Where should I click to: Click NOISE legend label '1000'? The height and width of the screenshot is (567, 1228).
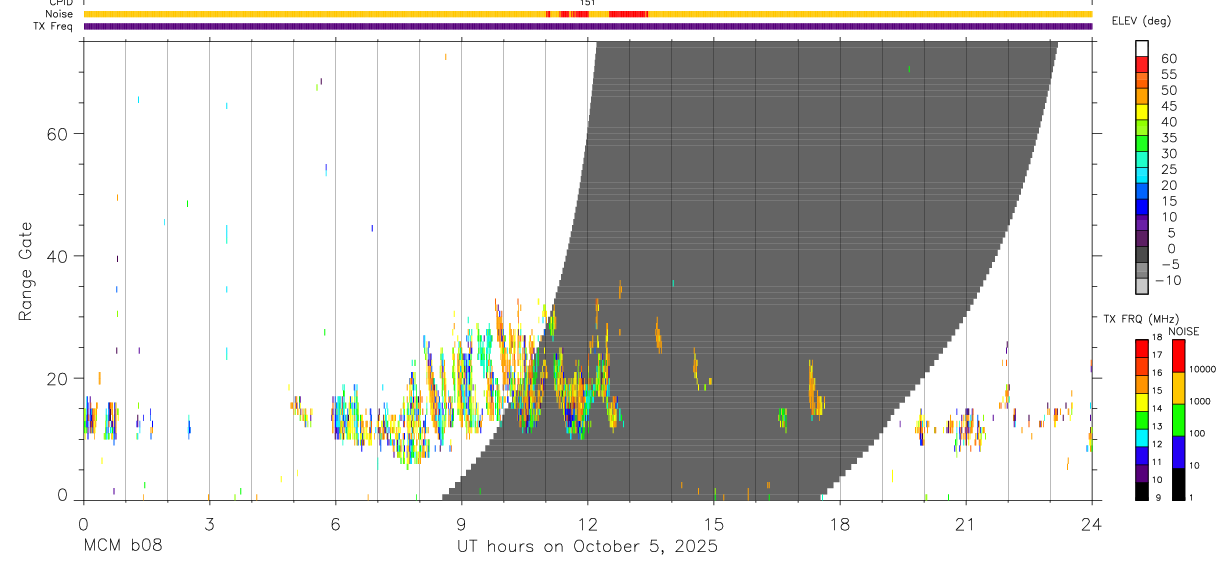pos(1199,401)
